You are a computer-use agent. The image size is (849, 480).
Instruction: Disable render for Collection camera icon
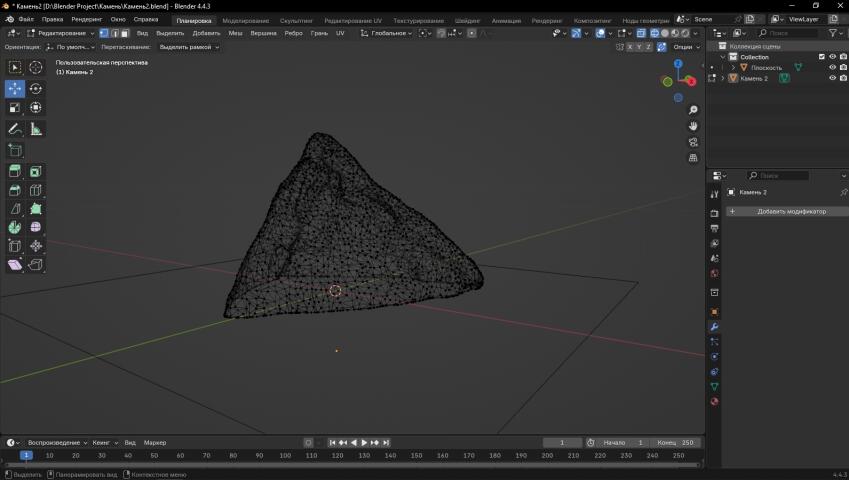tap(844, 57)
